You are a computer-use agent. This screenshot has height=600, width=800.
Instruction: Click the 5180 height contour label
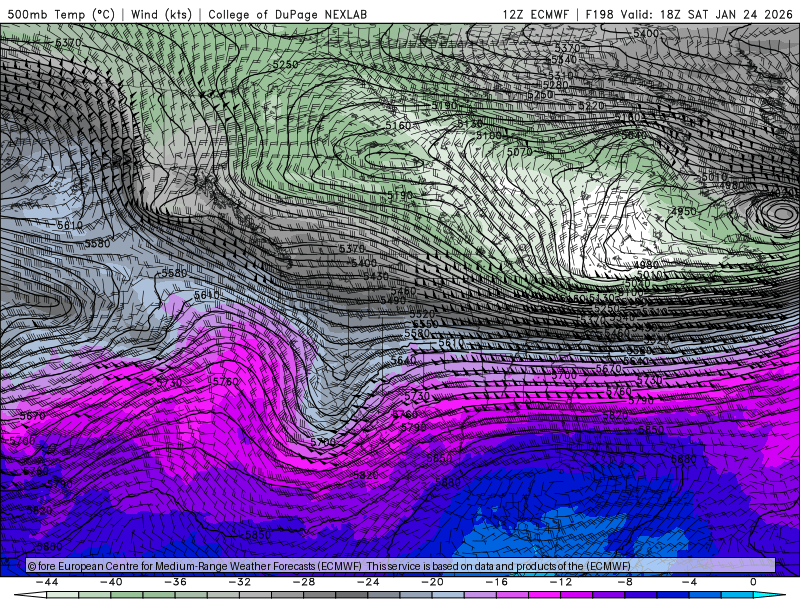(627, 117)
